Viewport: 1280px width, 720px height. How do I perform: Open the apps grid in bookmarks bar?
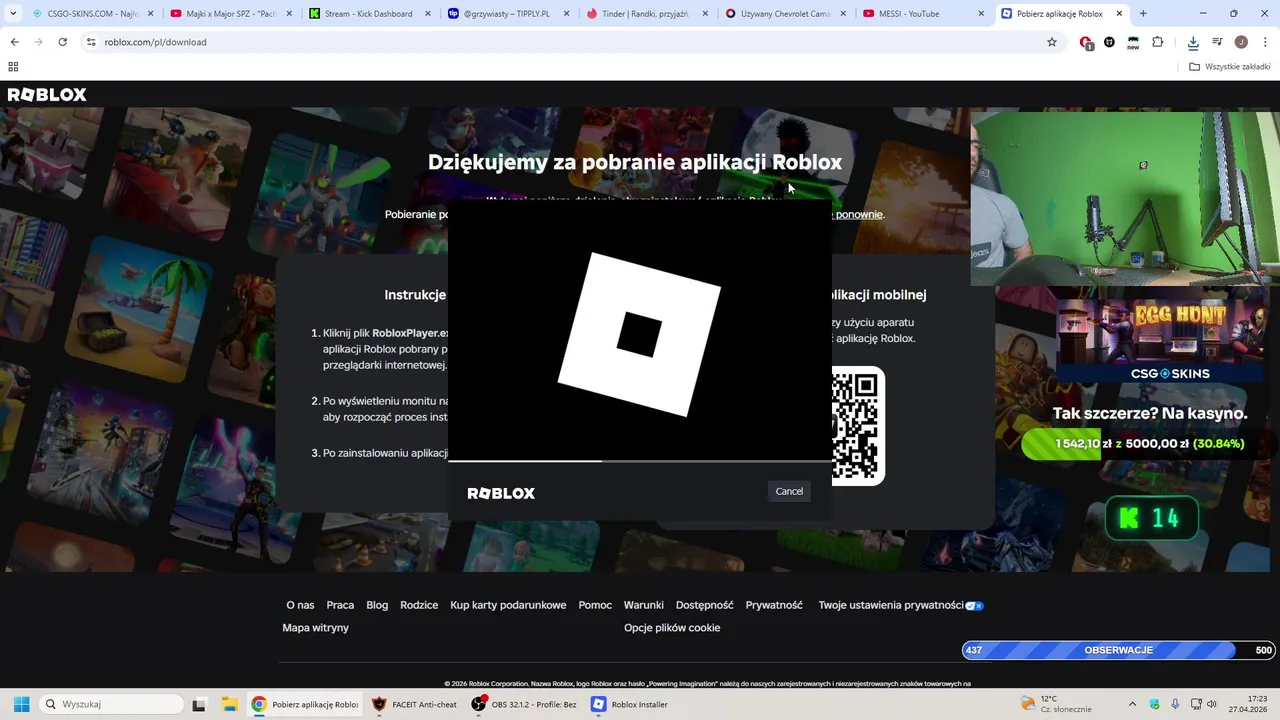13,67
